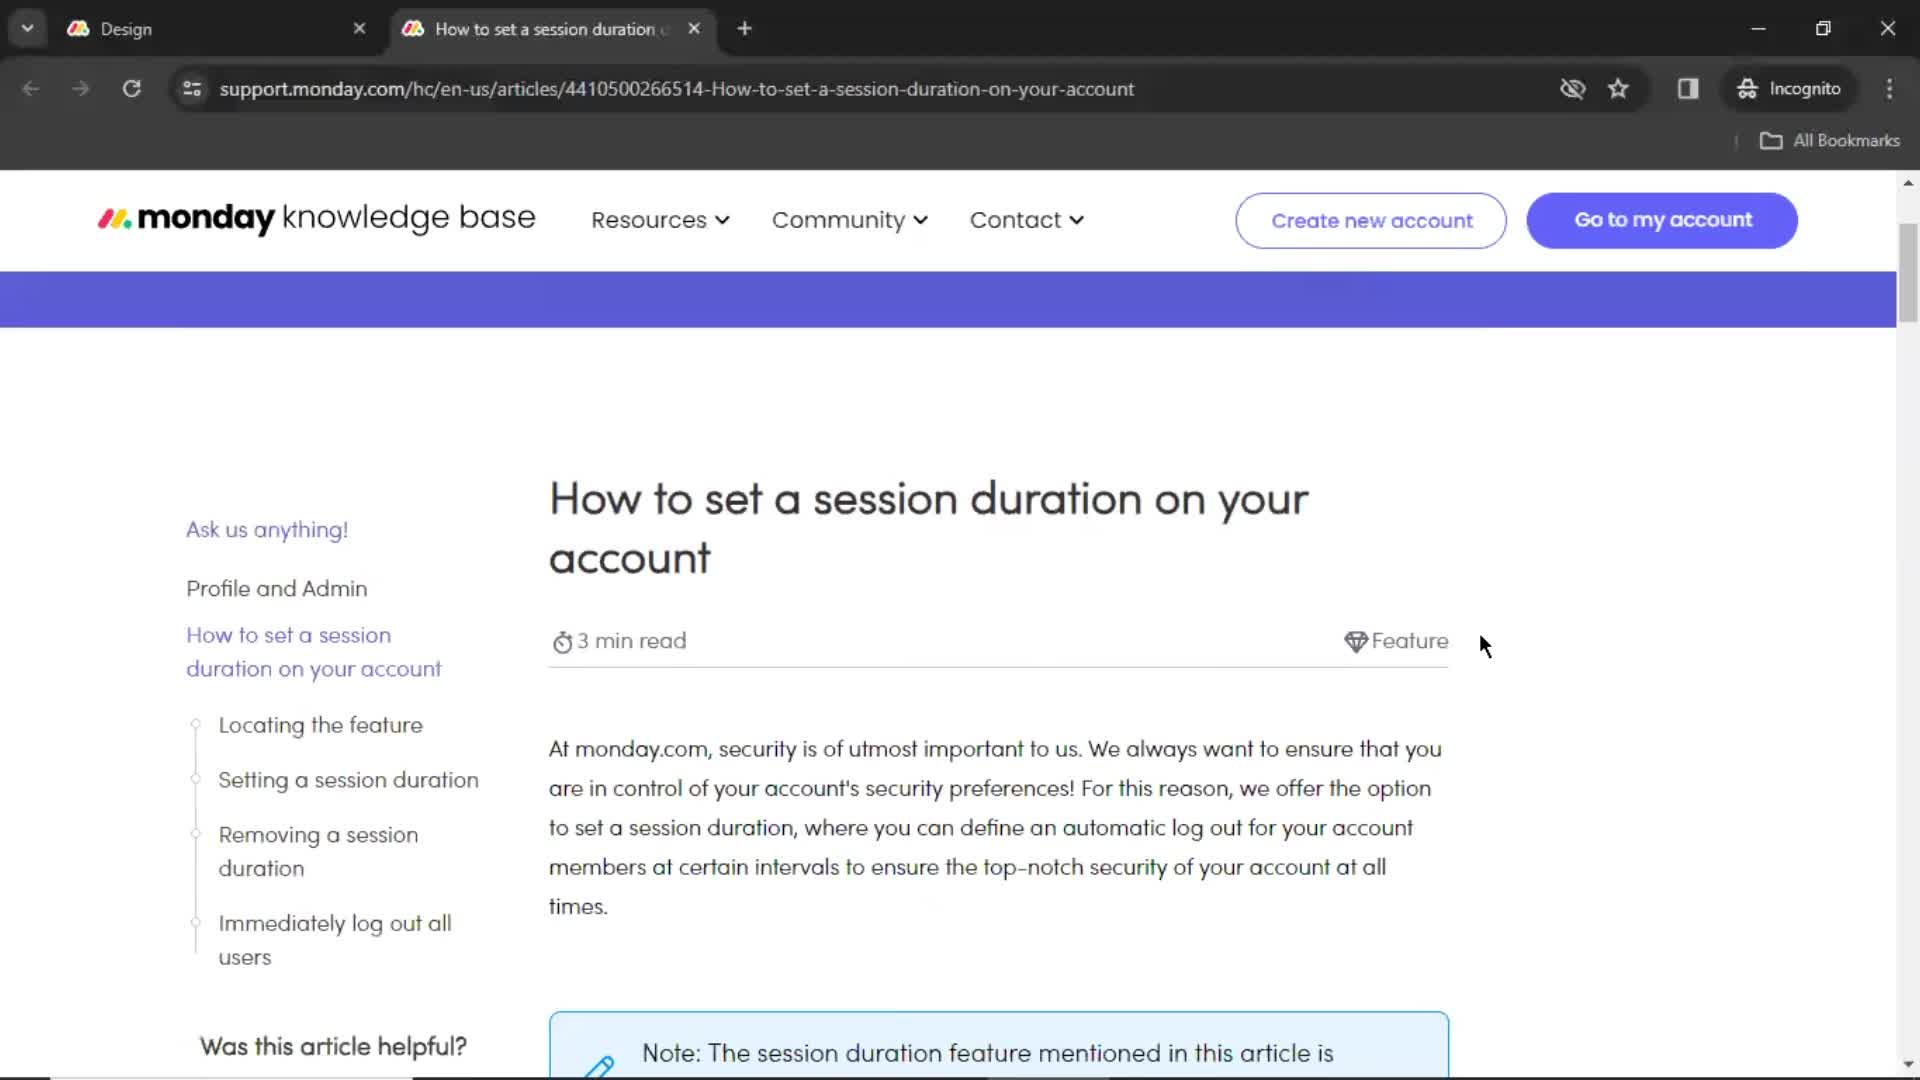Click the diamond Feature icon
Viewport: 1920px width, 1080px height.
[x=1356, y=640]
